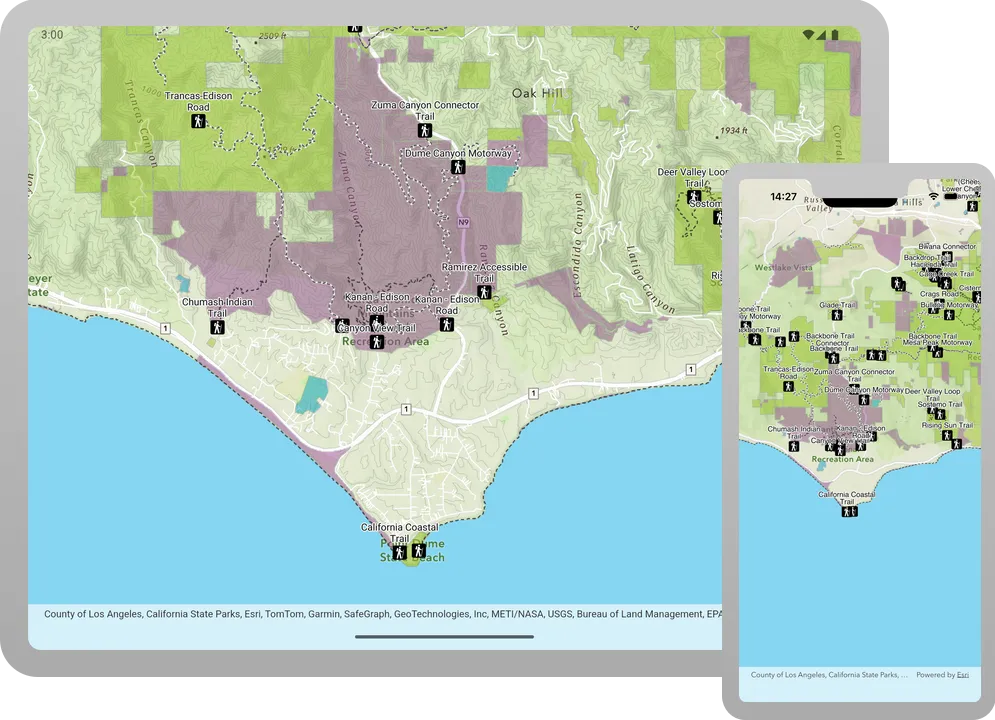This screenshot has height=720, width=995.
Task: Click '1934 ft' elevation label
Action: coord(734,131)
